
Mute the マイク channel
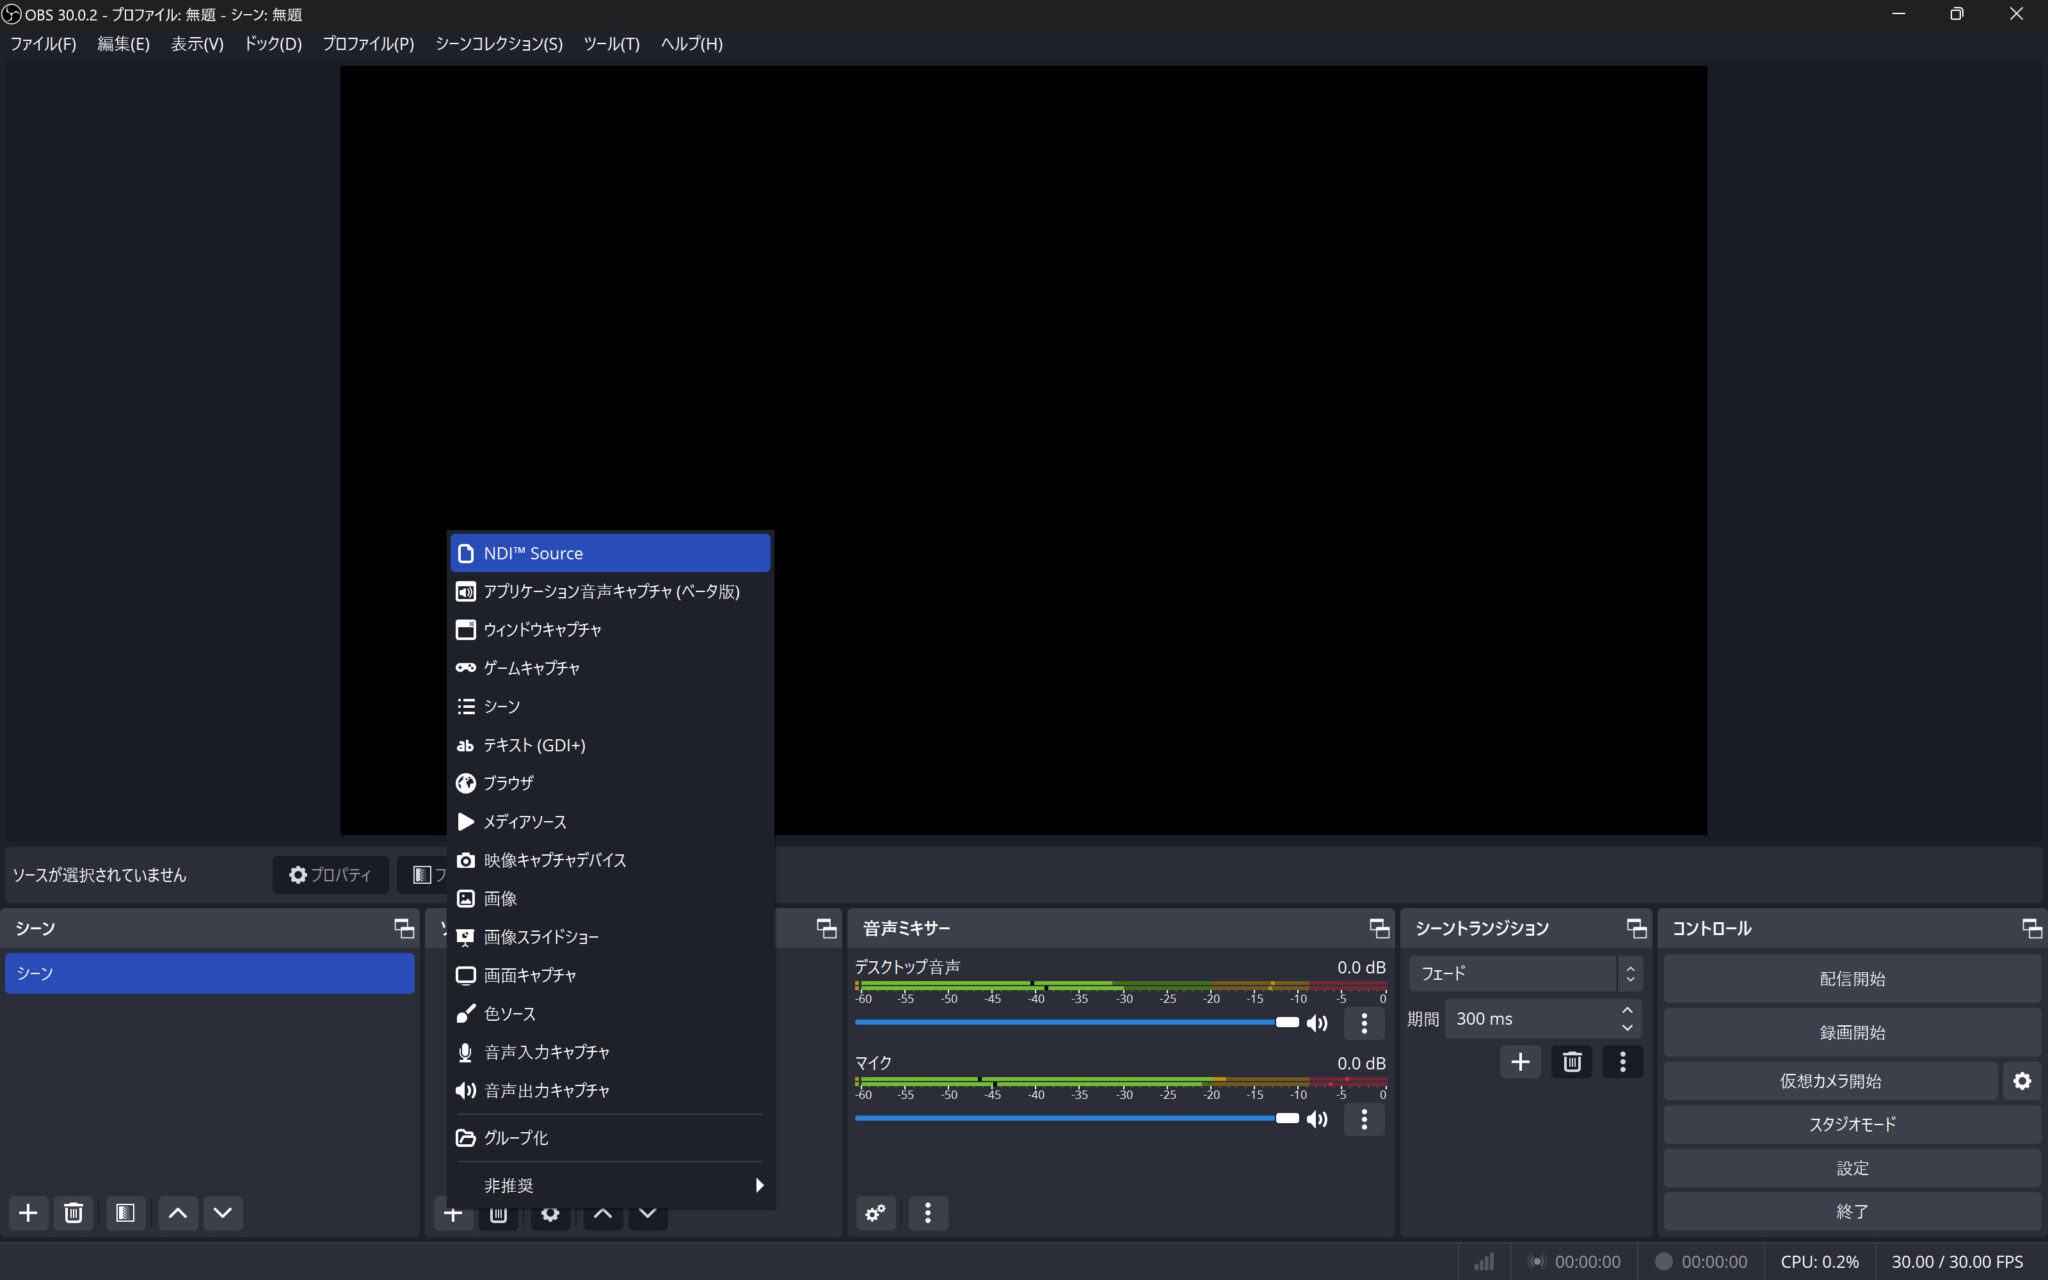(x=1316, y=1118)
